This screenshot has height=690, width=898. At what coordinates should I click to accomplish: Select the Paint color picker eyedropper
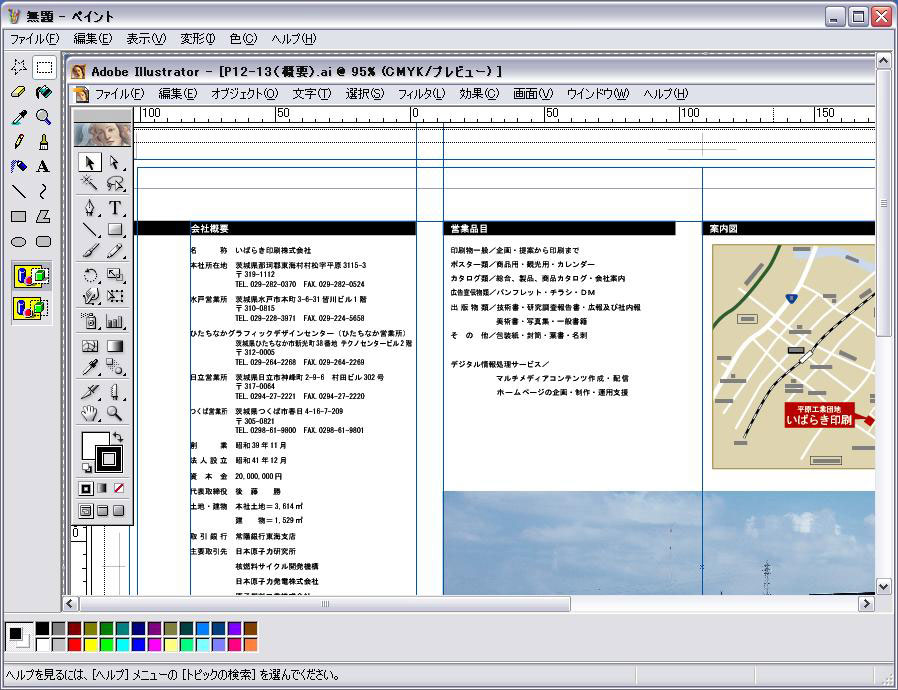[18, 117]
